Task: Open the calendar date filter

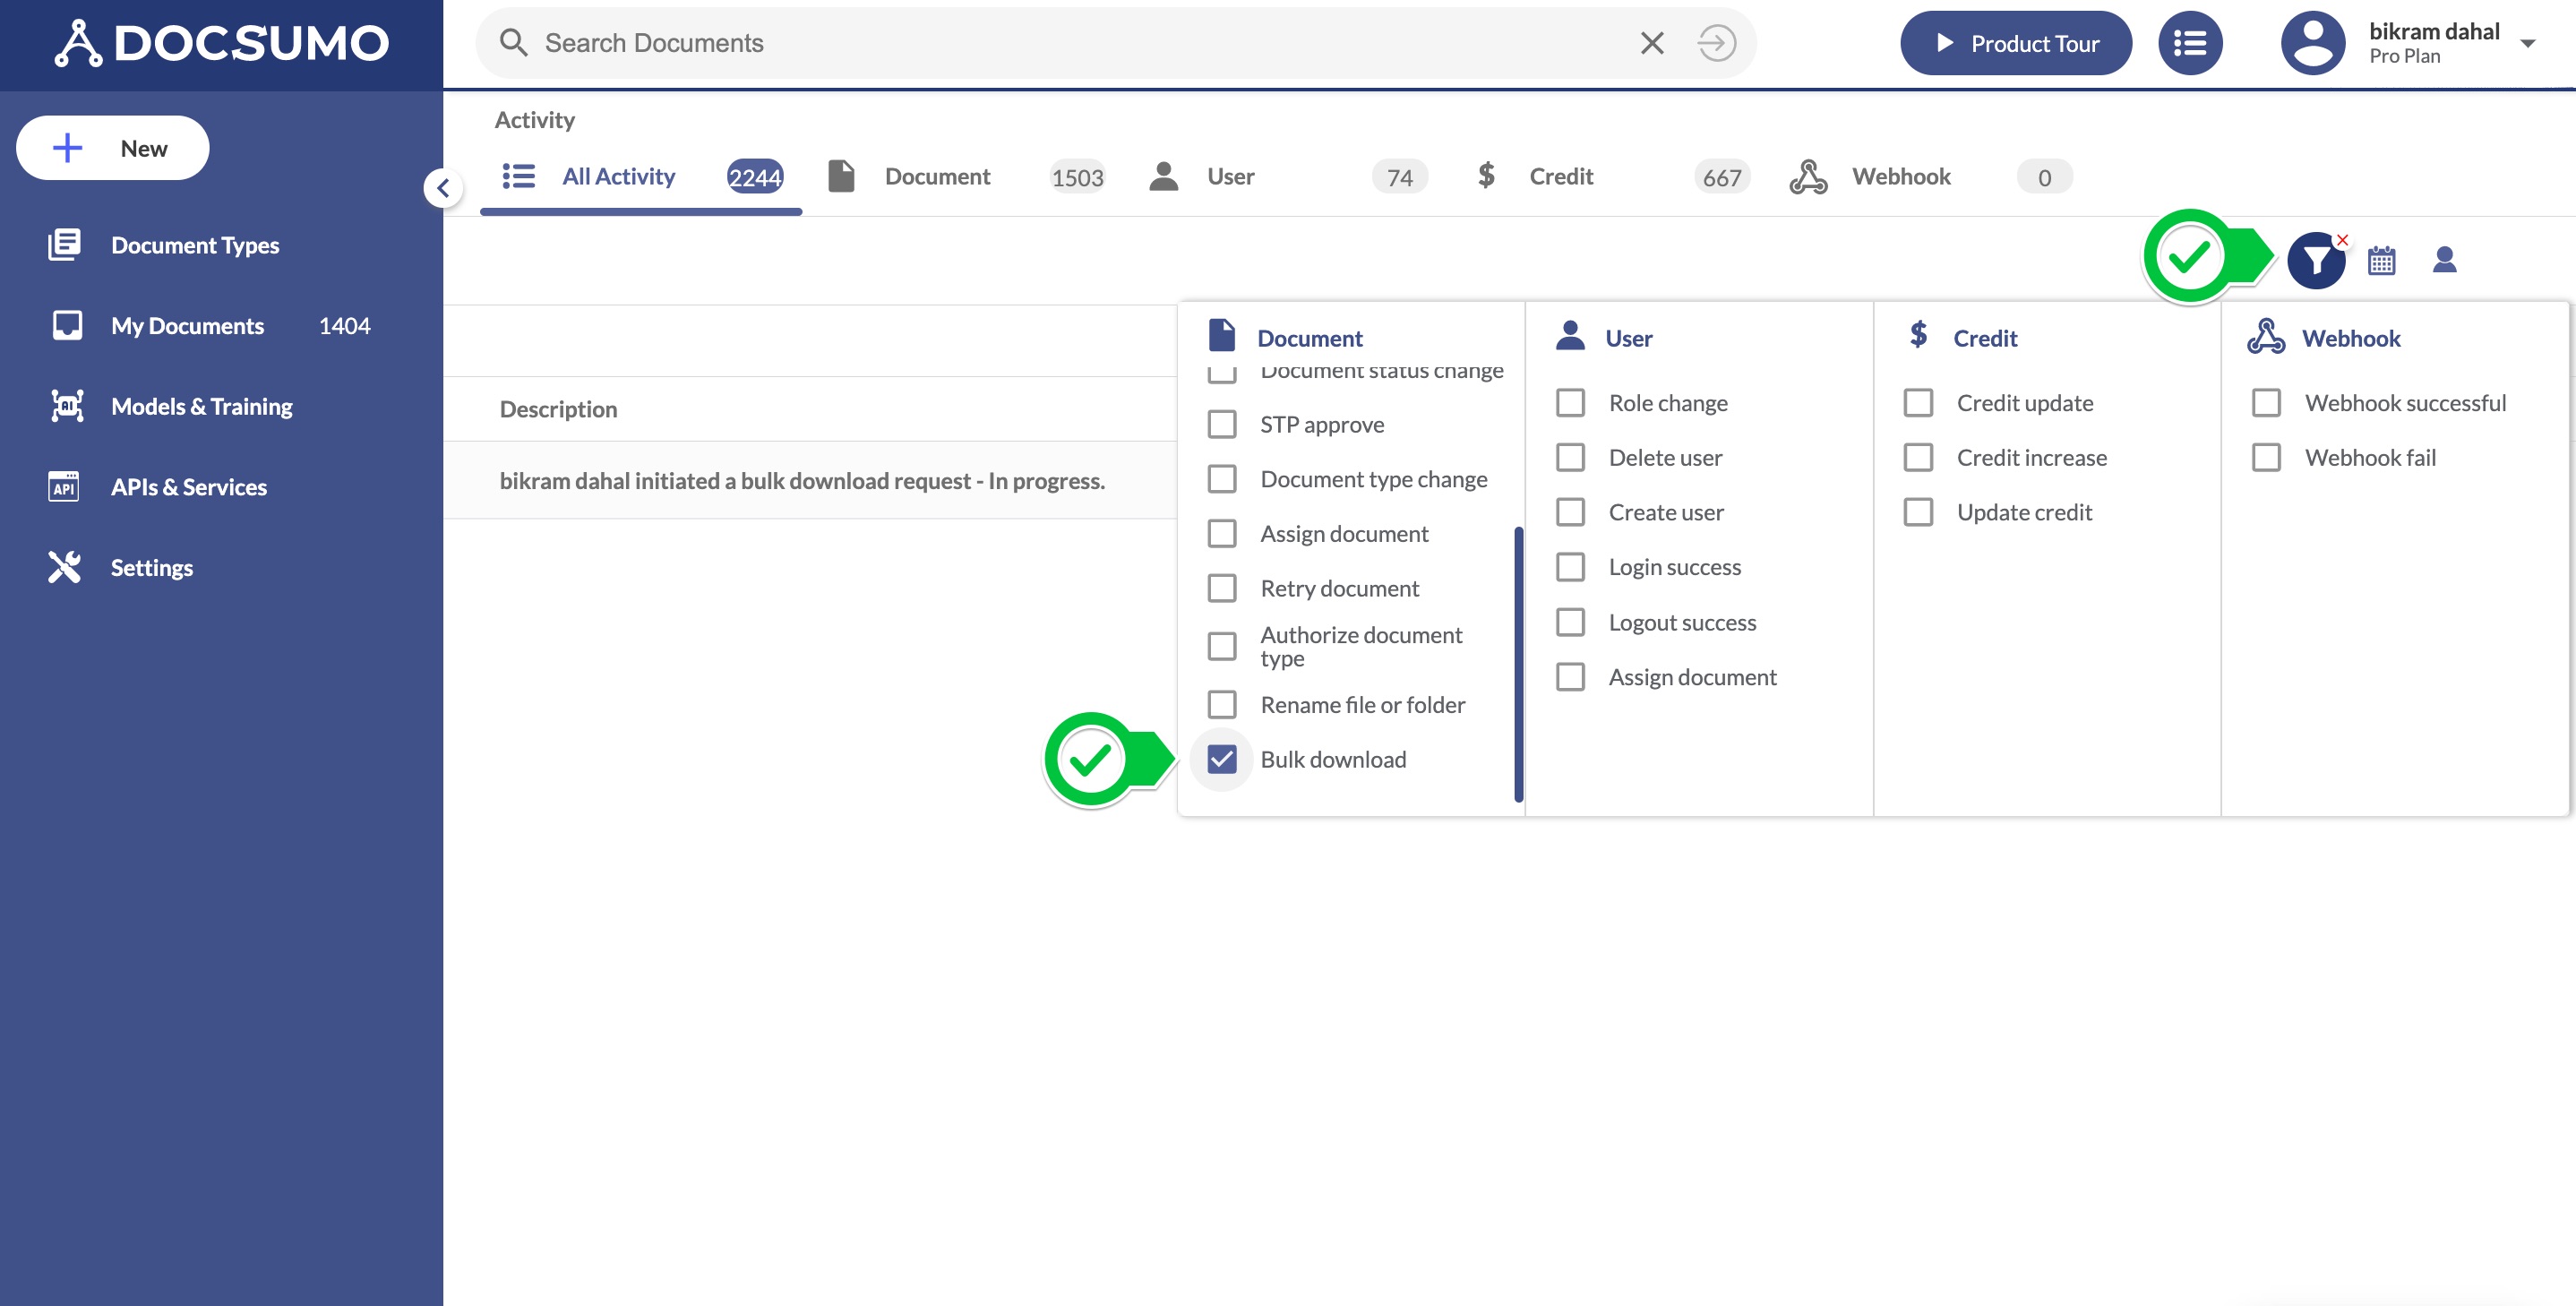Action: coord(2381,261)
